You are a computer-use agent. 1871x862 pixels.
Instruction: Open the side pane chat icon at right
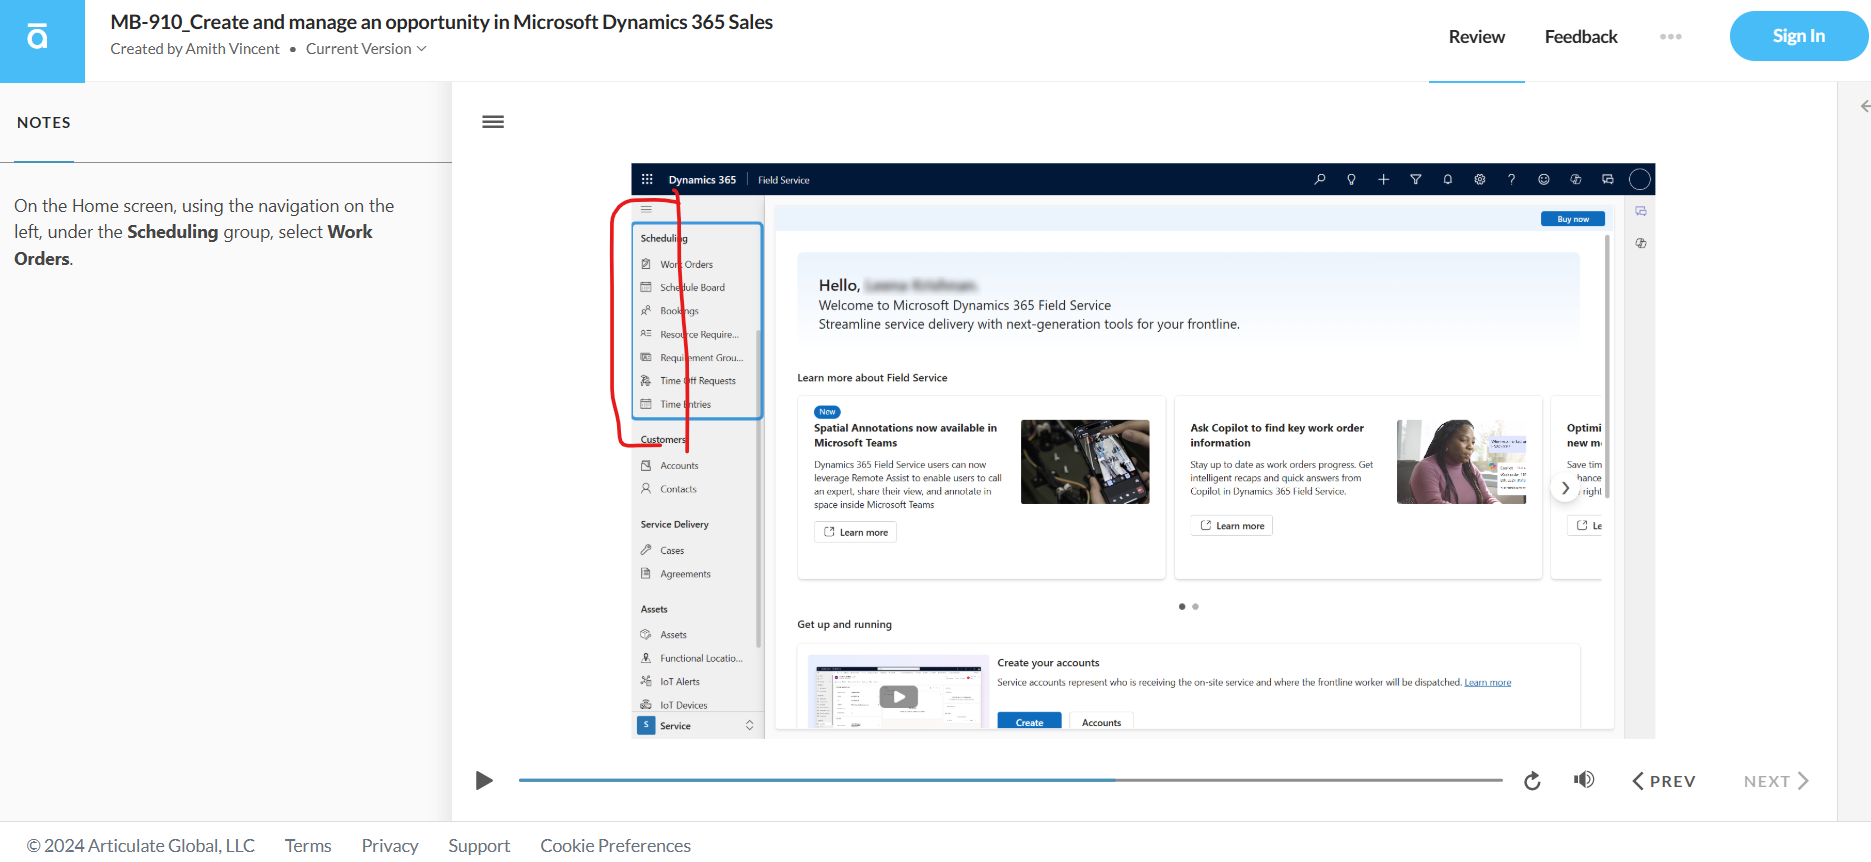tap(1641, 212)
